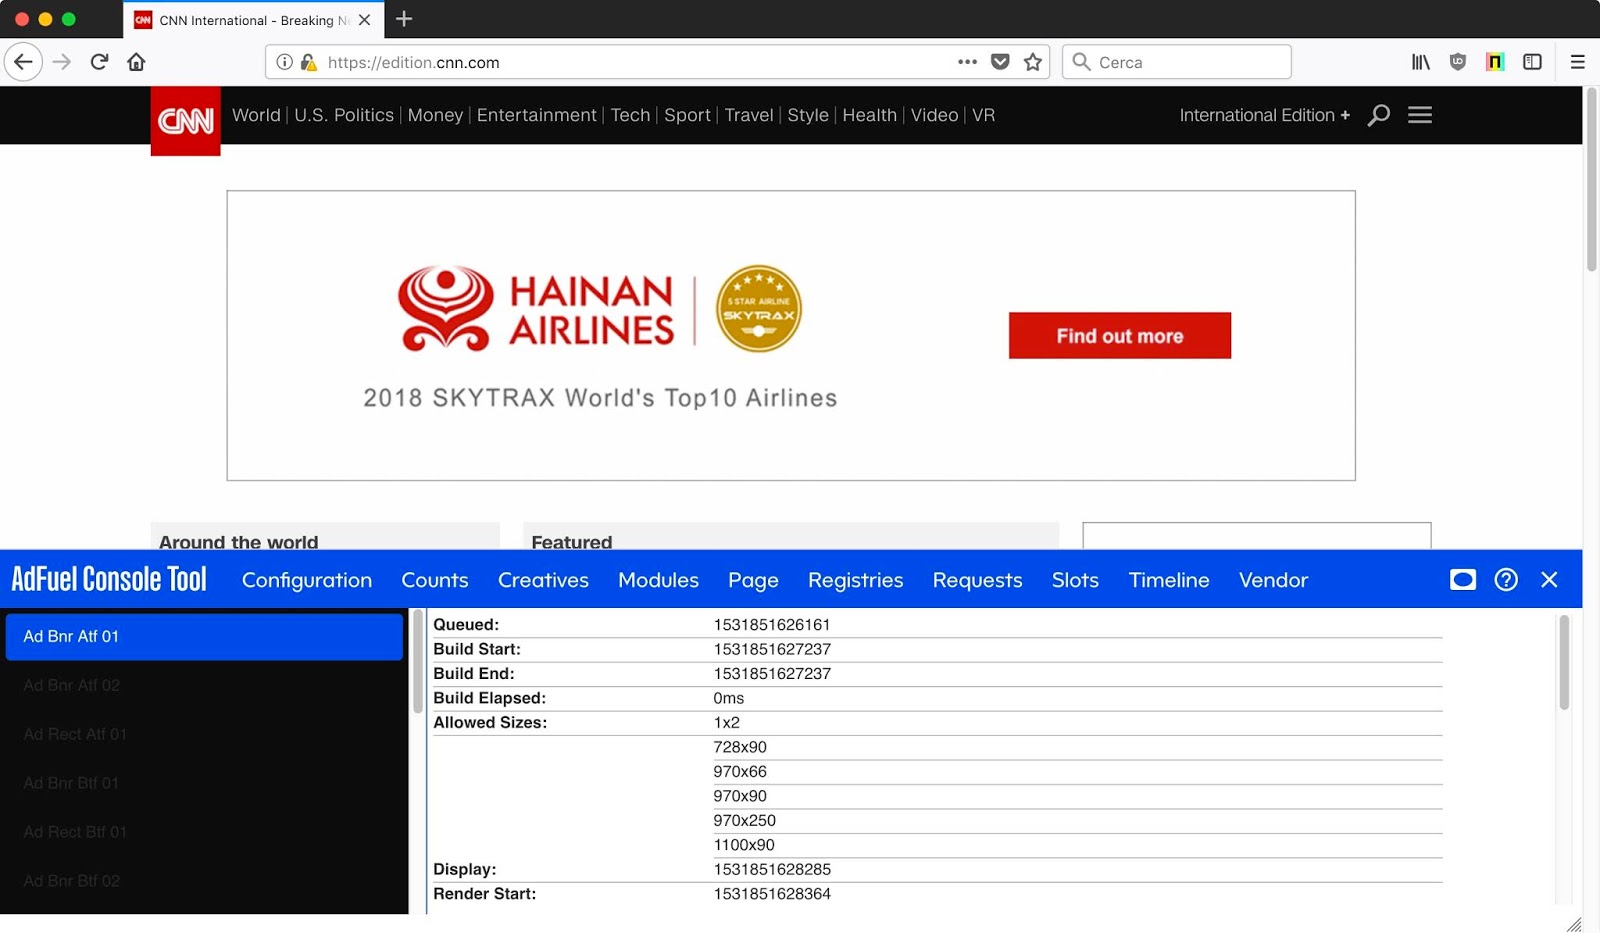Switch to the Page tab
The width and height of the screenshot is (1600, 933).
pyautogui.click(x=753, y=580)
